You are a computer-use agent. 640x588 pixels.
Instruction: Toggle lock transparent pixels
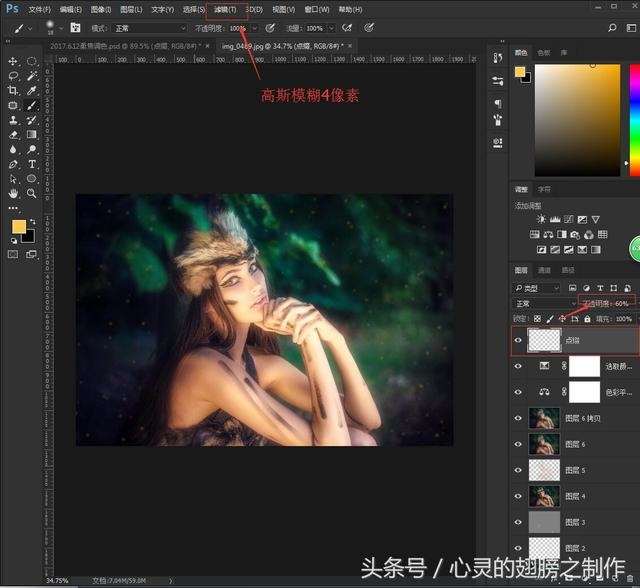538,319
